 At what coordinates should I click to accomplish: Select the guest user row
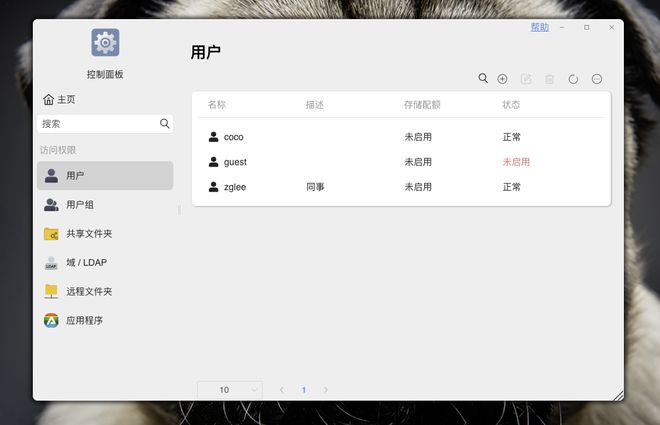(x=401, y=162)
